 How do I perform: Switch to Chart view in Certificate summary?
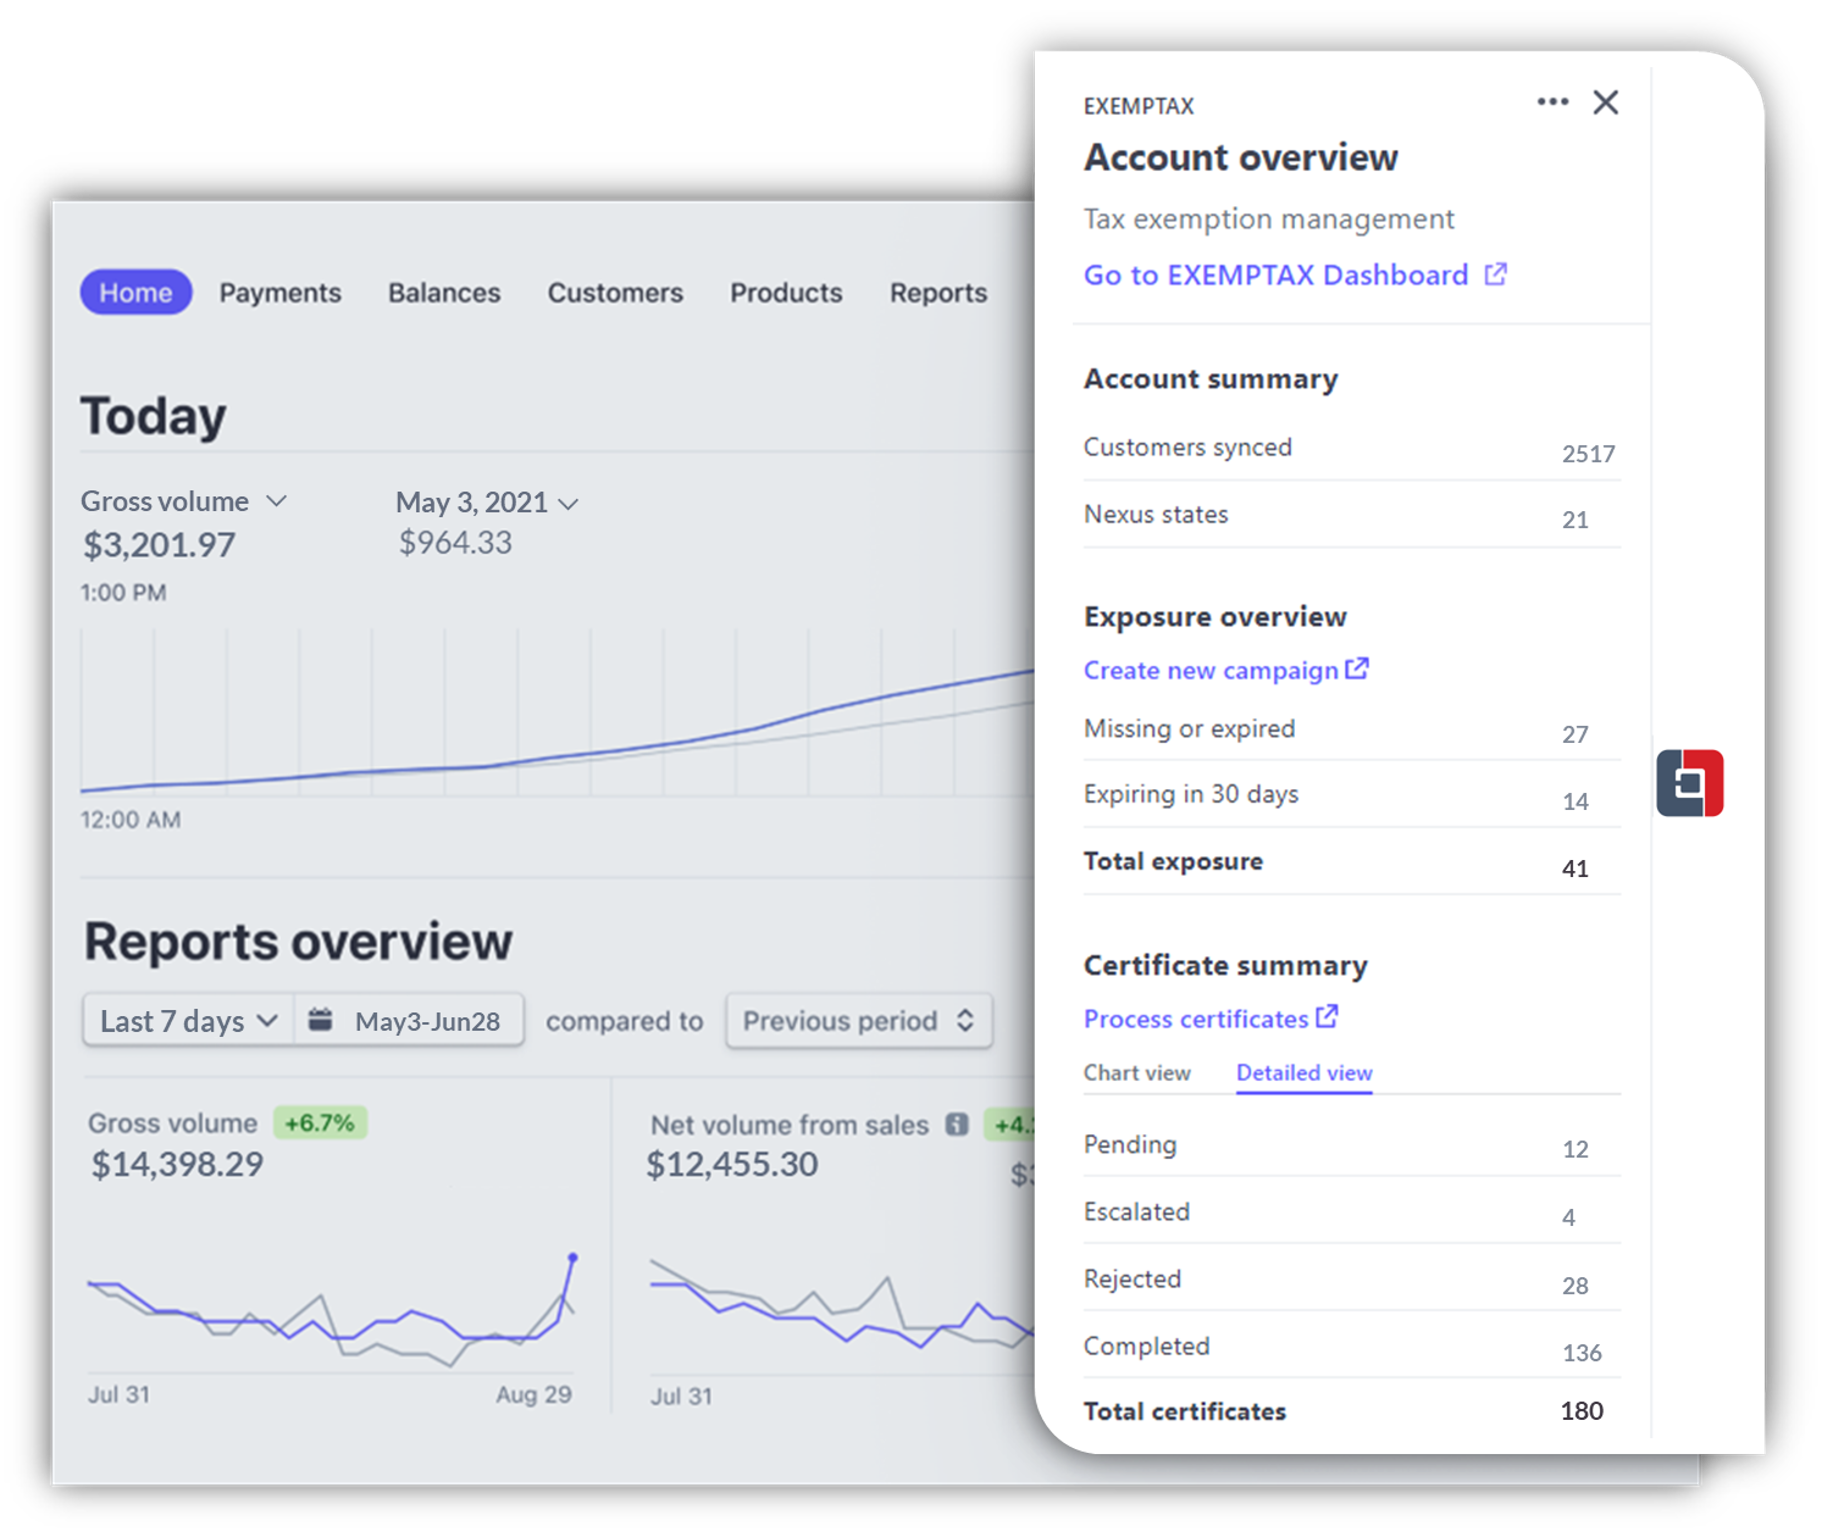tap(1137, 1072)
